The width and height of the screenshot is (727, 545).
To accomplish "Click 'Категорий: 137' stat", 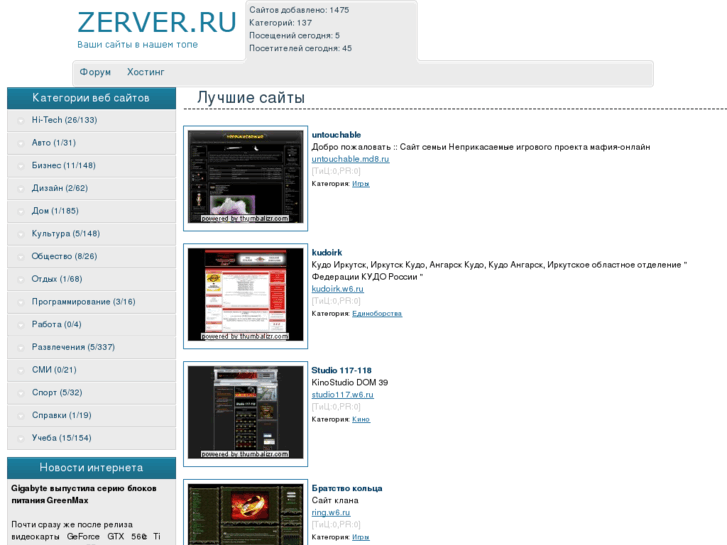I will pyautogui.click(x=281, y=23).
